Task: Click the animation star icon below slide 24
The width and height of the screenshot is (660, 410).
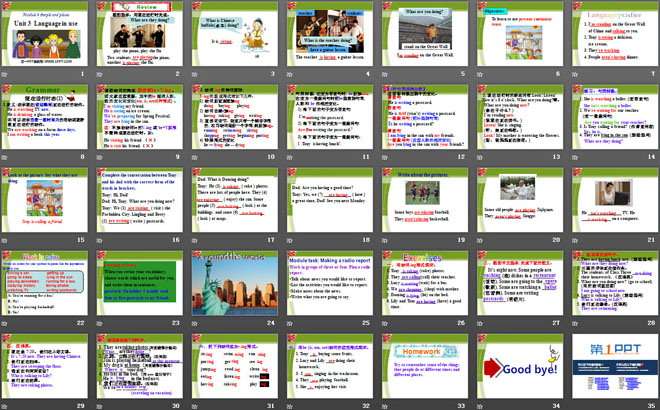Action: [x=195, y=323]
